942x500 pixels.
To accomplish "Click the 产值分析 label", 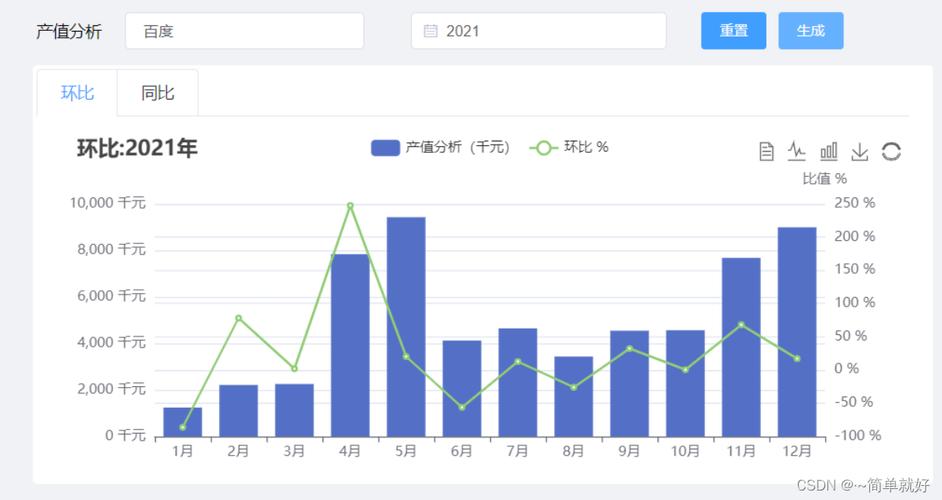I will tap(68, 31).
